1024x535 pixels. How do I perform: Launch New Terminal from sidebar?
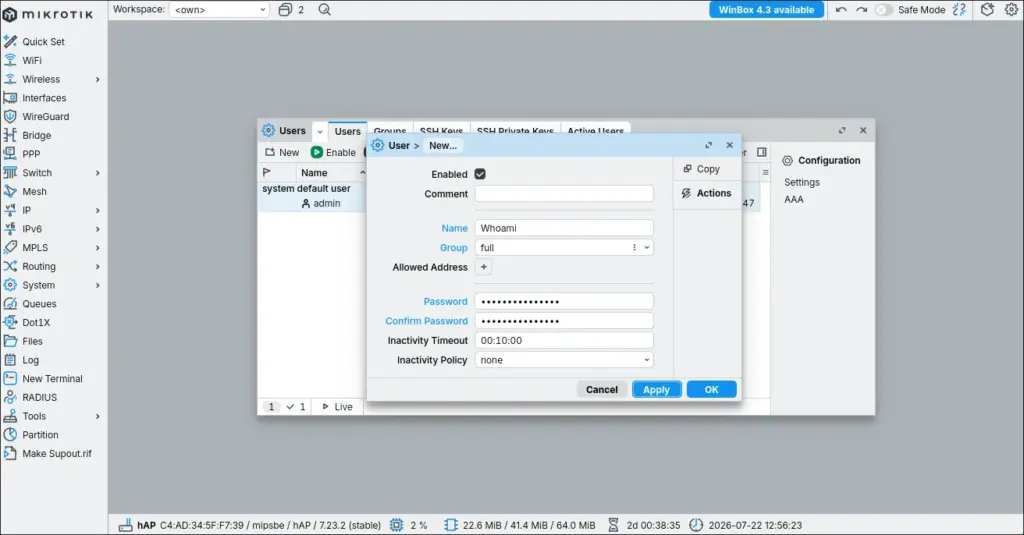pyautogui.click(x=52, y=379)
